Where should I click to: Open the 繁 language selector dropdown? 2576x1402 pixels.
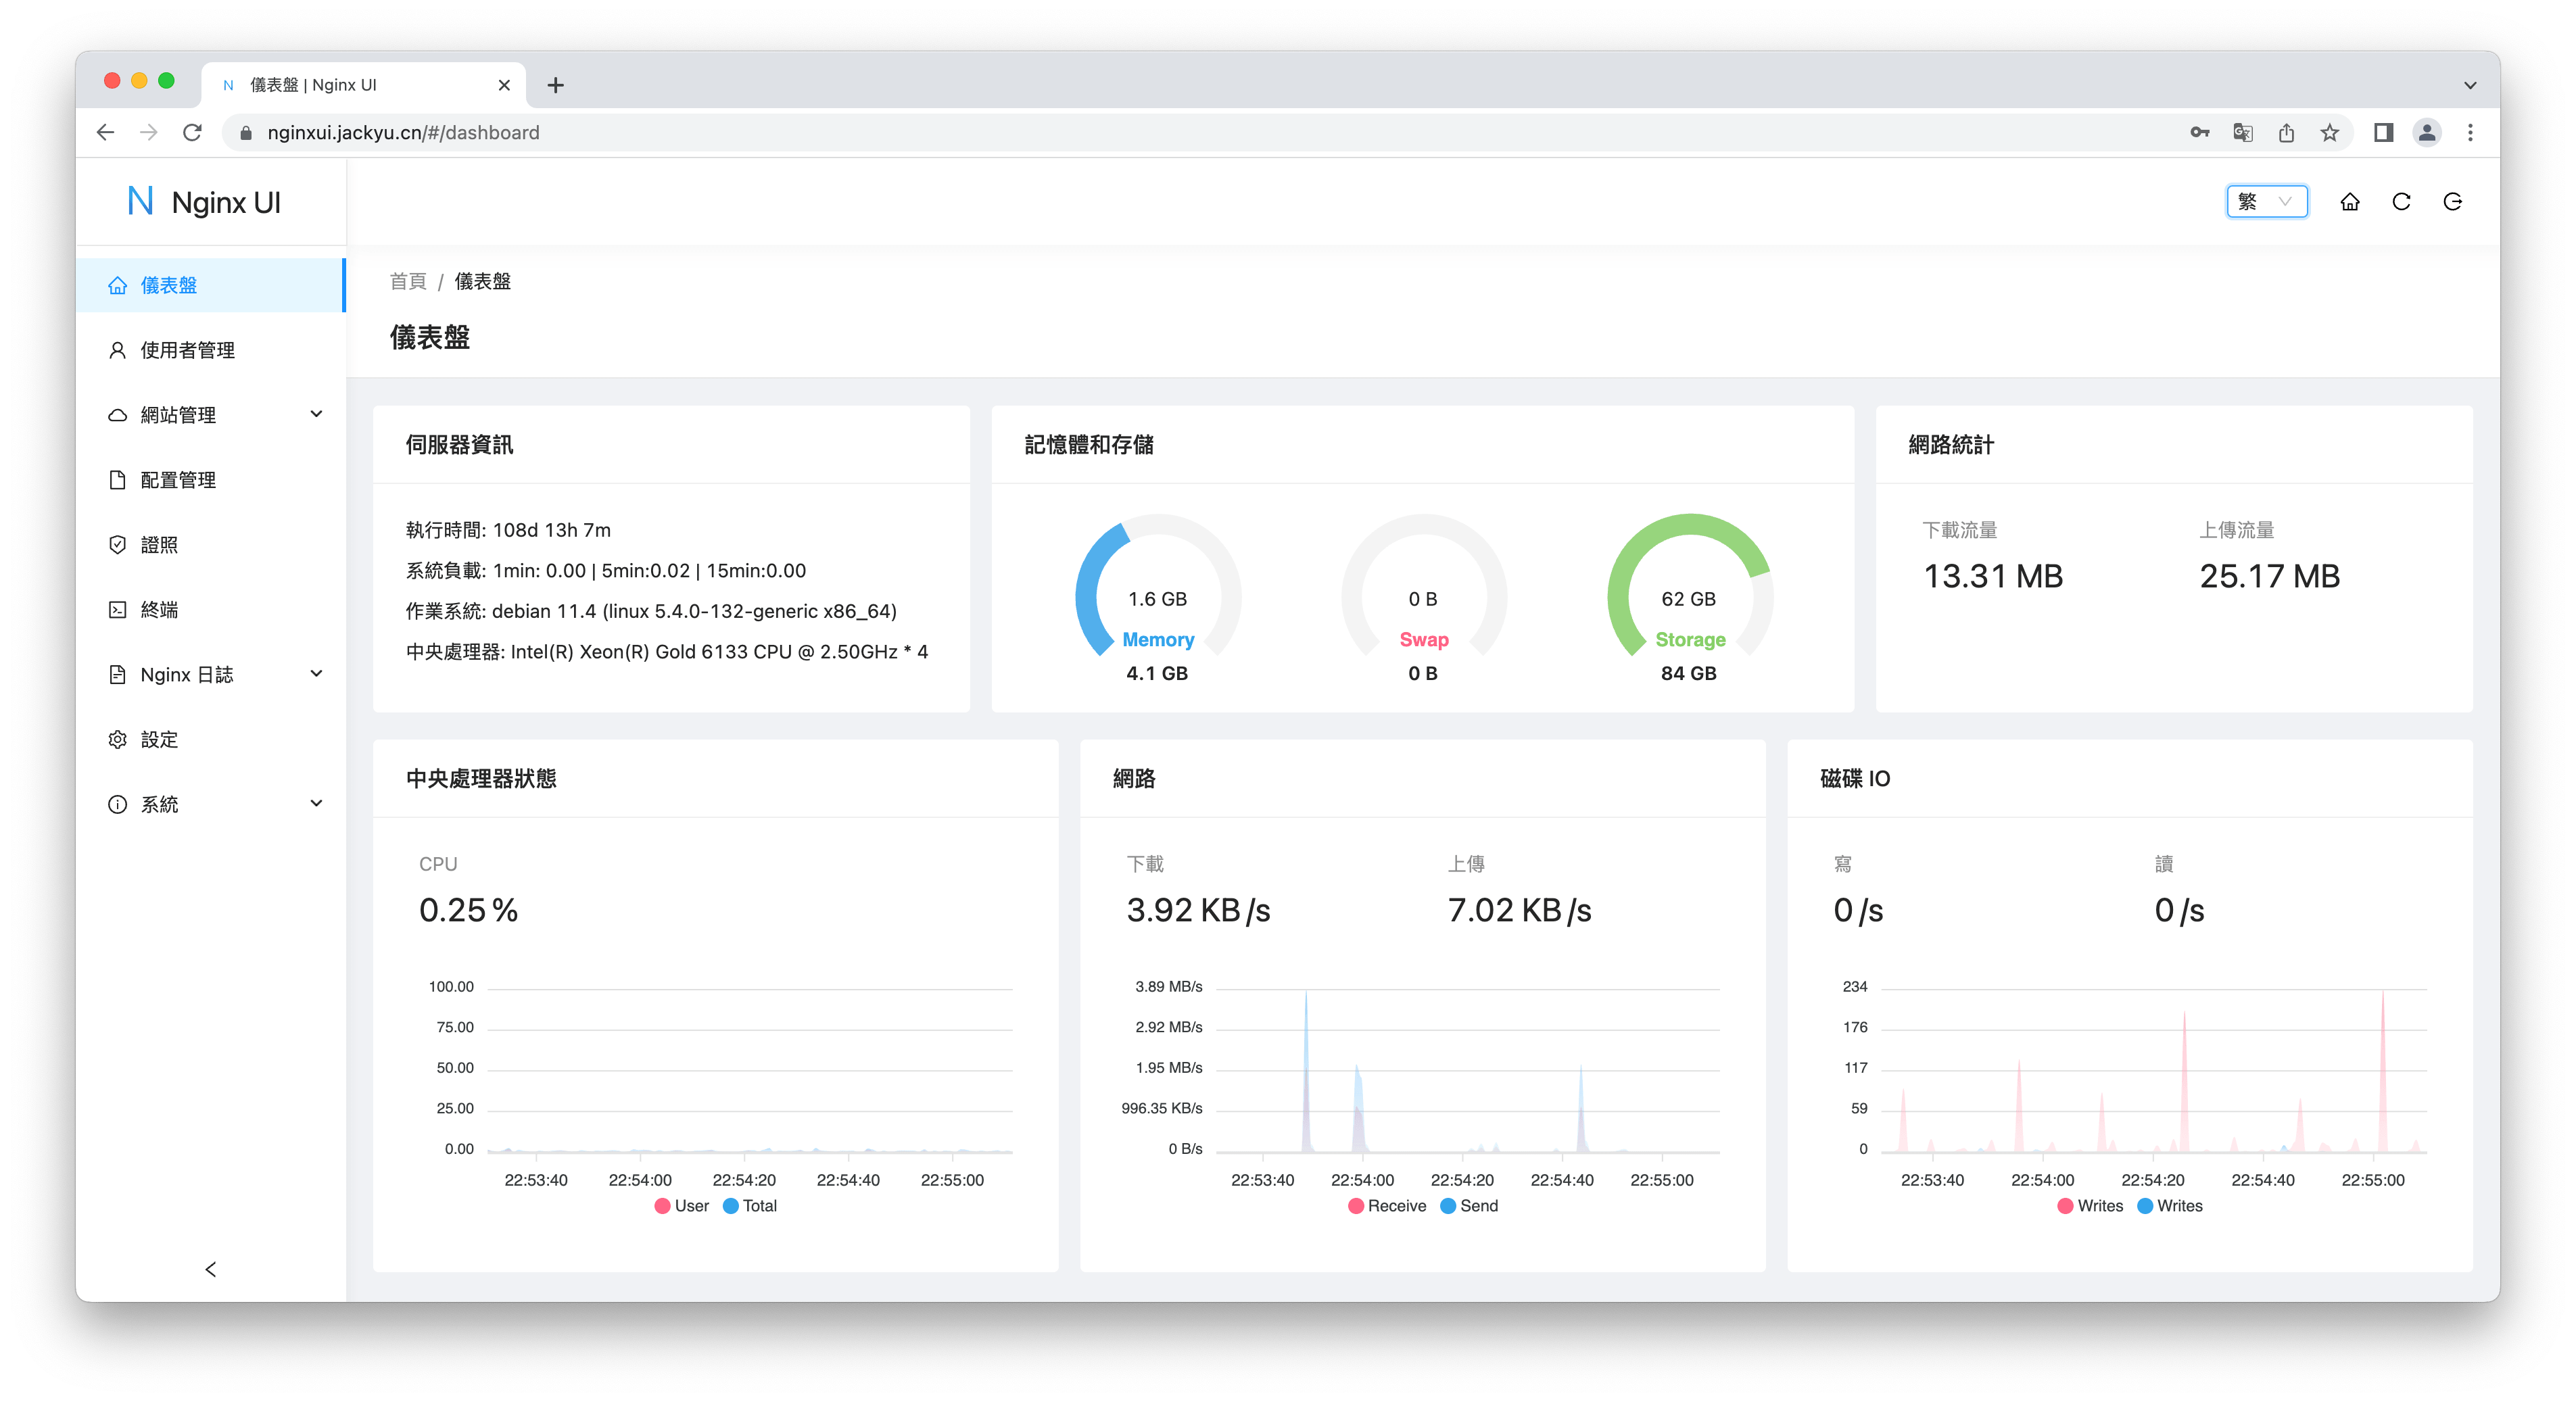click(x=2266, y=202)
